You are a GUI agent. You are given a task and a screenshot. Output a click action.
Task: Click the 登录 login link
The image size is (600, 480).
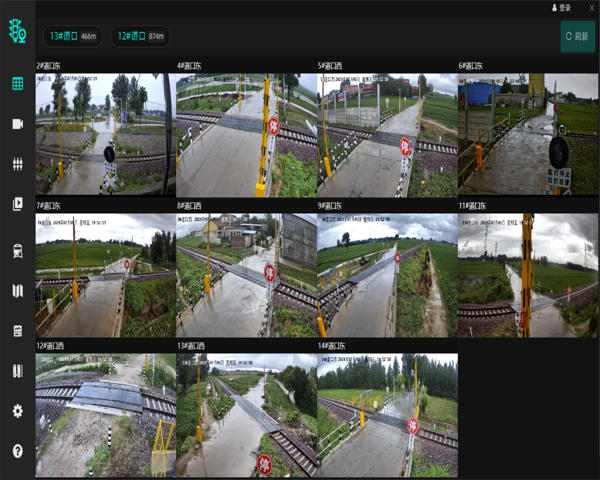[561, 7]
